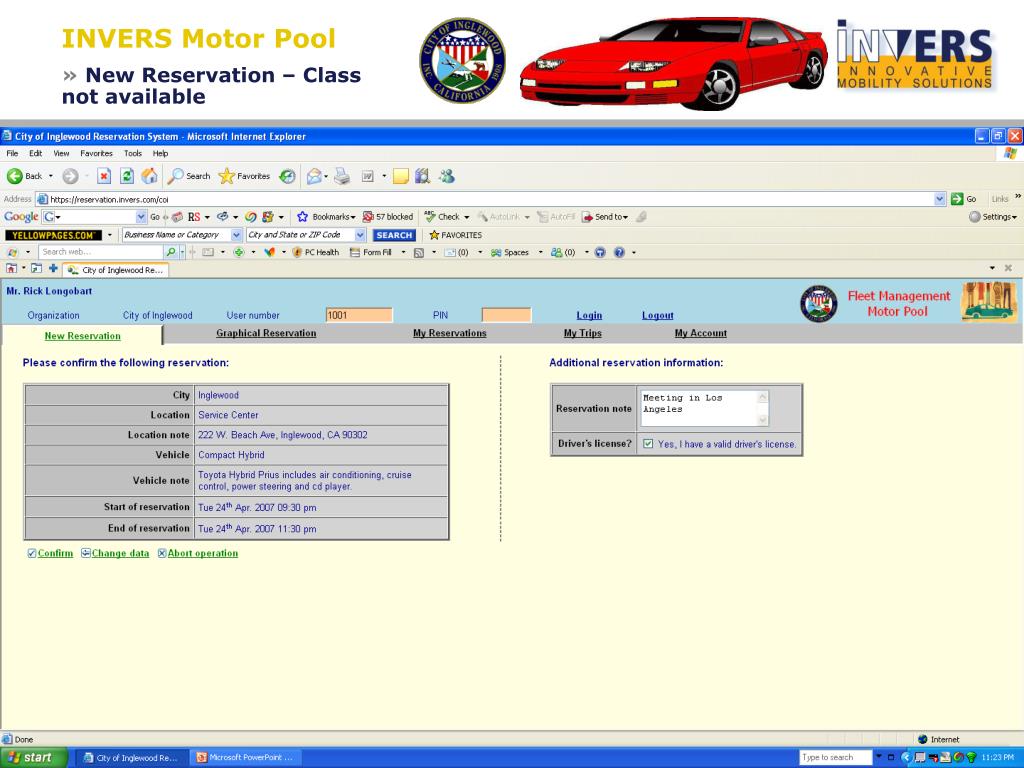Open Favorites with the star icon
Viewport: 1024px width, 768px height.
tap(244, 176)
